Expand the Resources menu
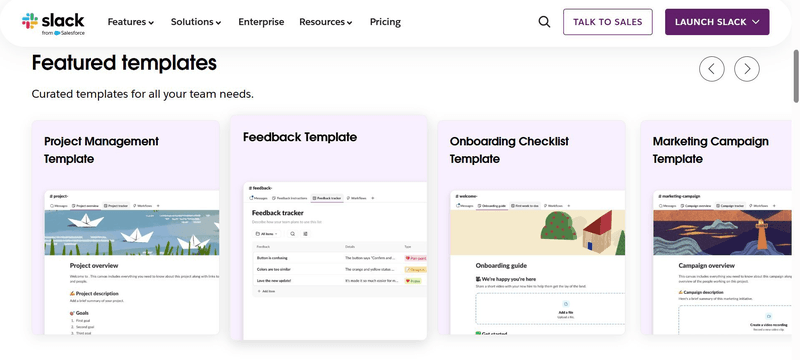The width and height of the screenshot is (800, 360). coord(326,22)
